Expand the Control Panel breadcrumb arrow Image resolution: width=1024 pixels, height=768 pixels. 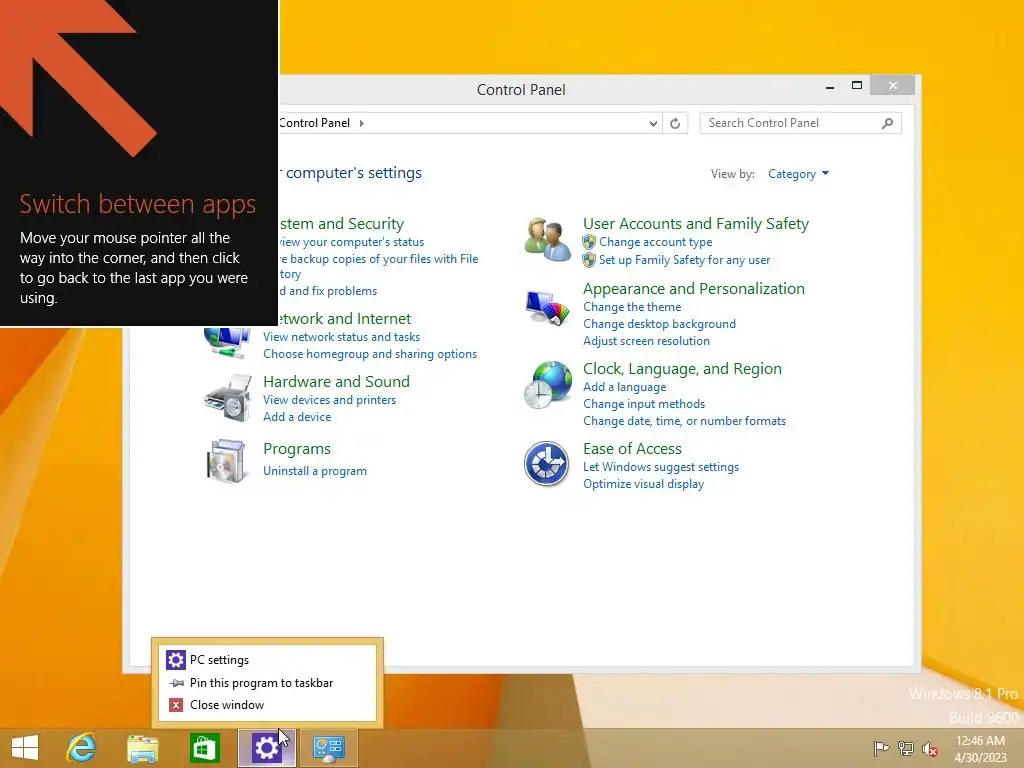[x=362, y=123]
